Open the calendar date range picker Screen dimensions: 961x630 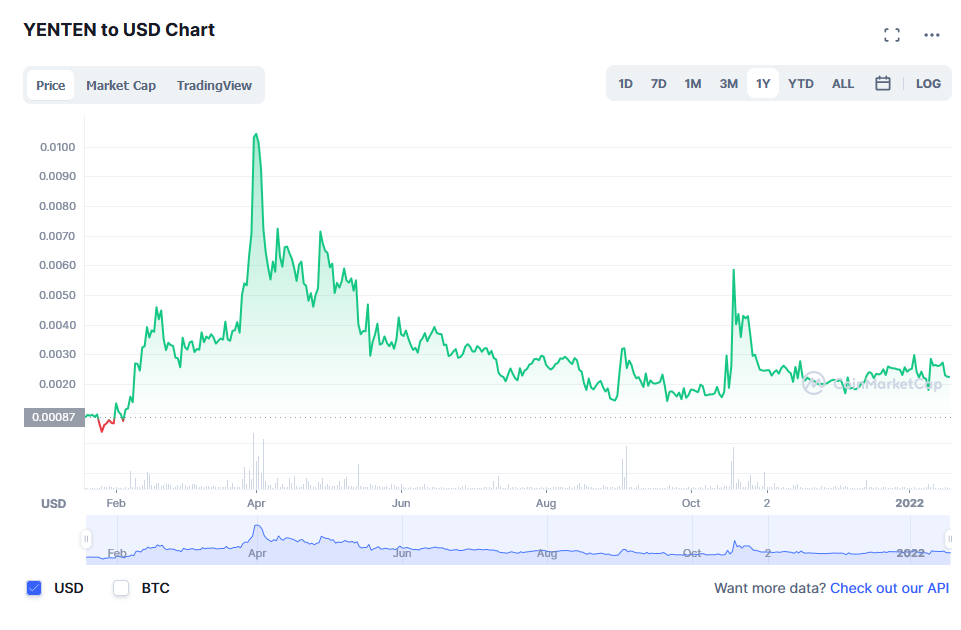(883, 83)
